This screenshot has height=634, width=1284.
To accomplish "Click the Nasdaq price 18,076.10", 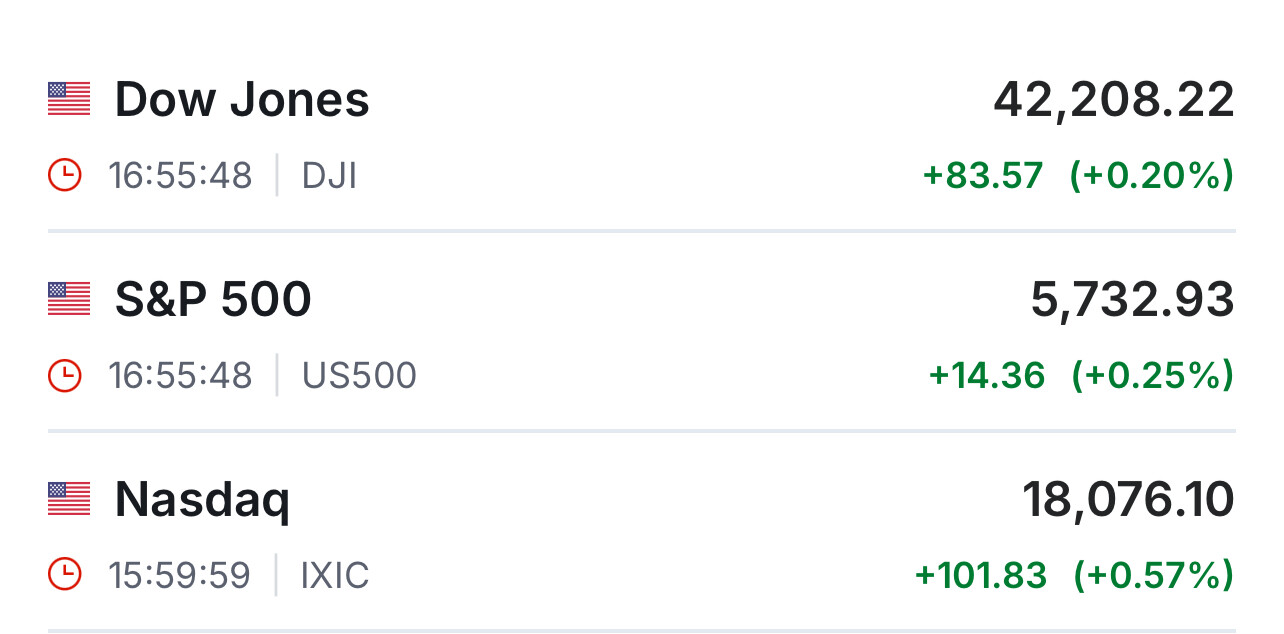I will [x=1128, y=500].
